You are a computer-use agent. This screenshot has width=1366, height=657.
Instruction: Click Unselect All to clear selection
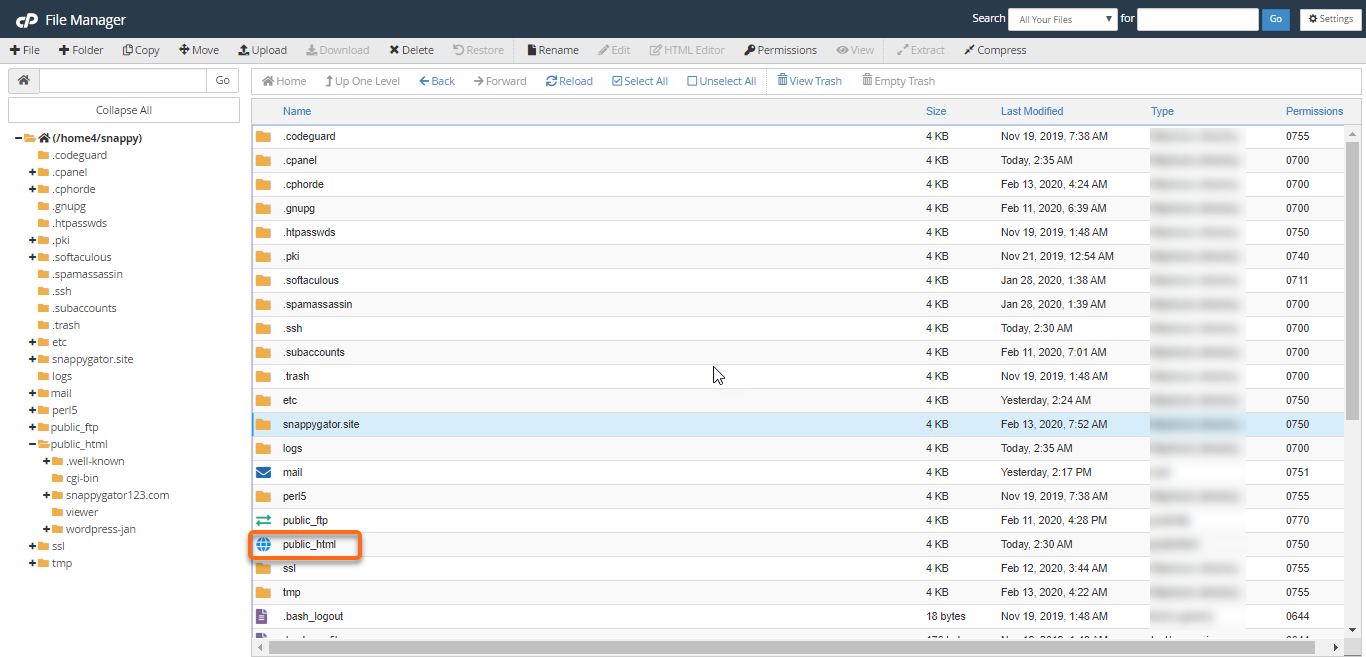tap(721, 80)
